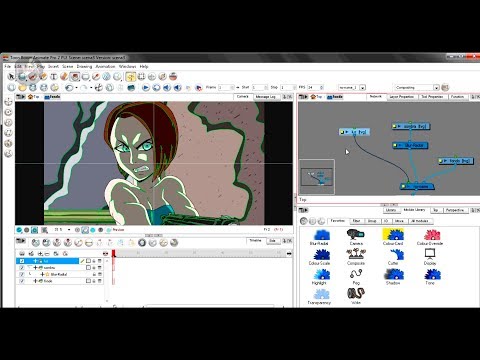The width and height of the screenshot is (480, 360).
Task: Open the Scene menu
Action: 68,66
